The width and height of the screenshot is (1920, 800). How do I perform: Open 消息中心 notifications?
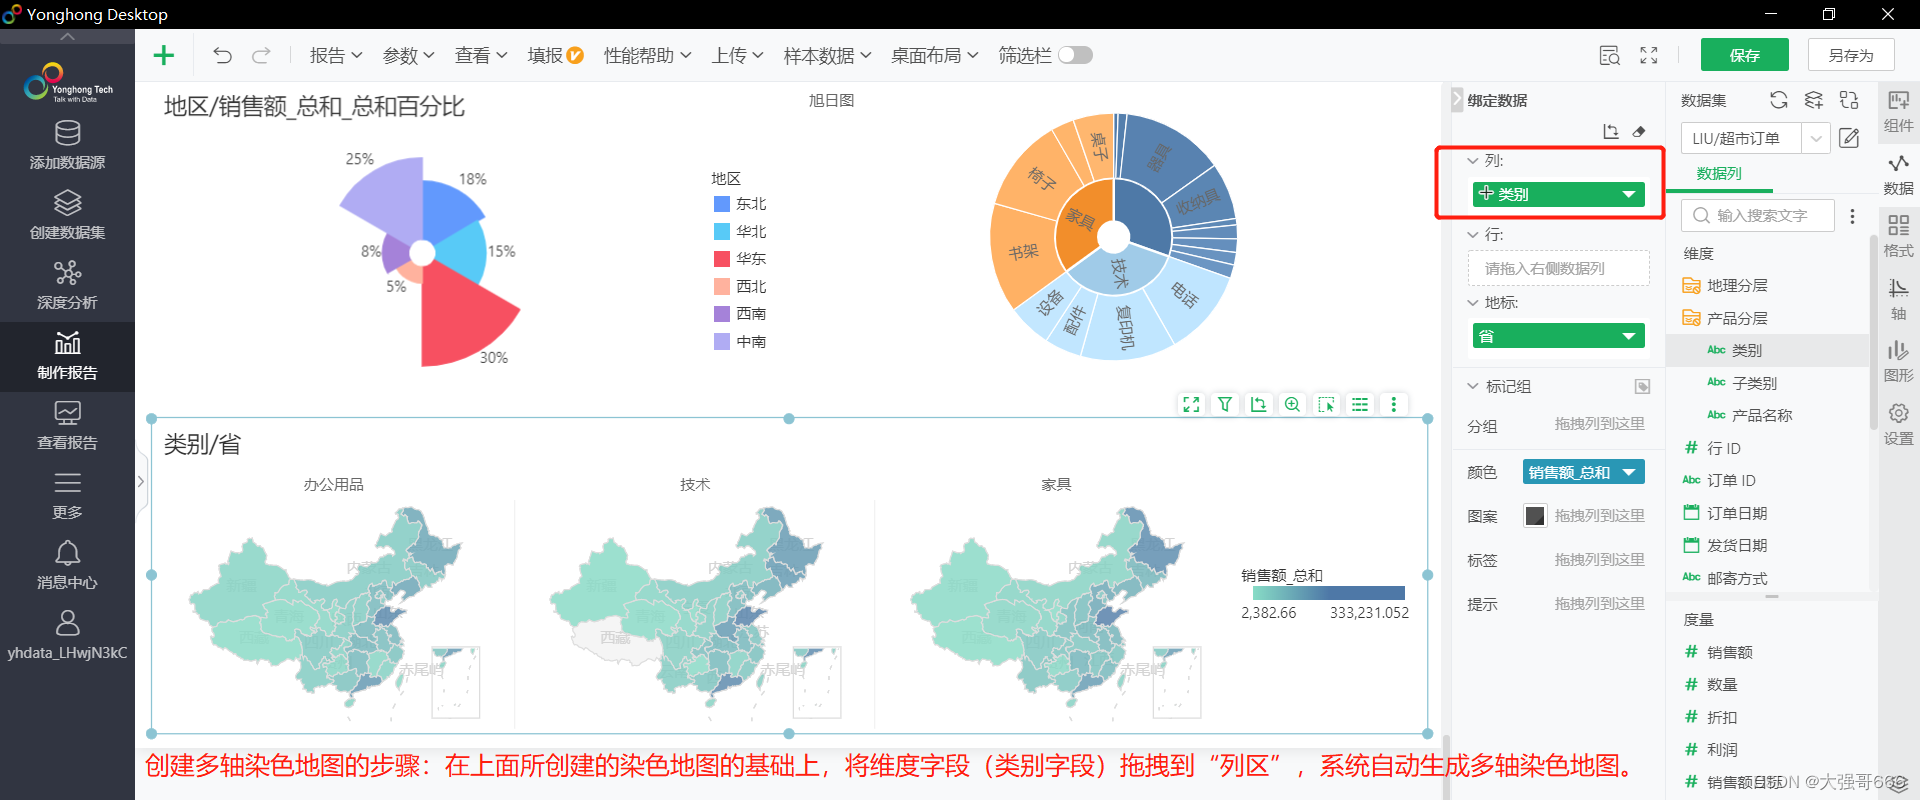67,566
